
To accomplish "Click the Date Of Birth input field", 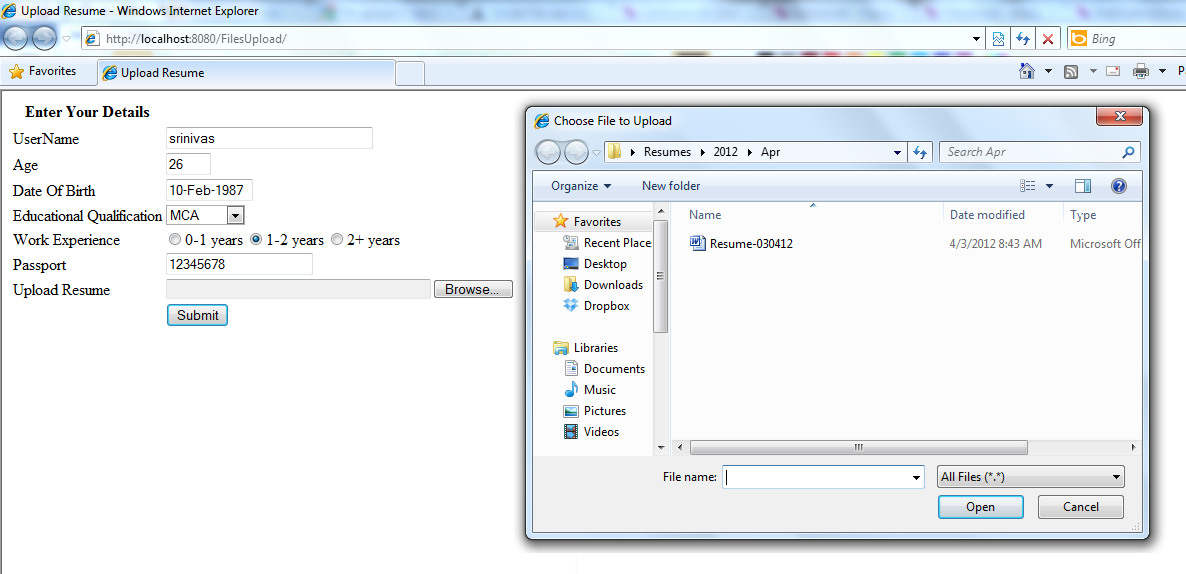I will click(209, 191).
